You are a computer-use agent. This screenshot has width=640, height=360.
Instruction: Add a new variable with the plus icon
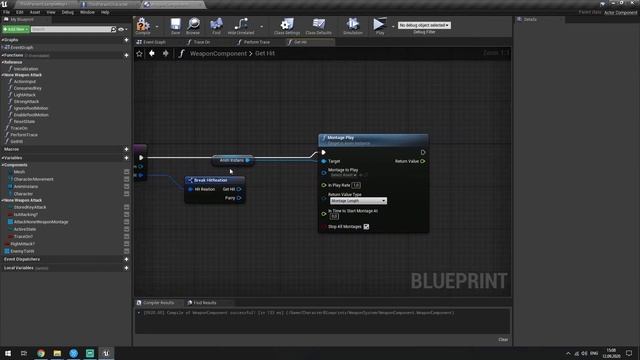point(126,158)
